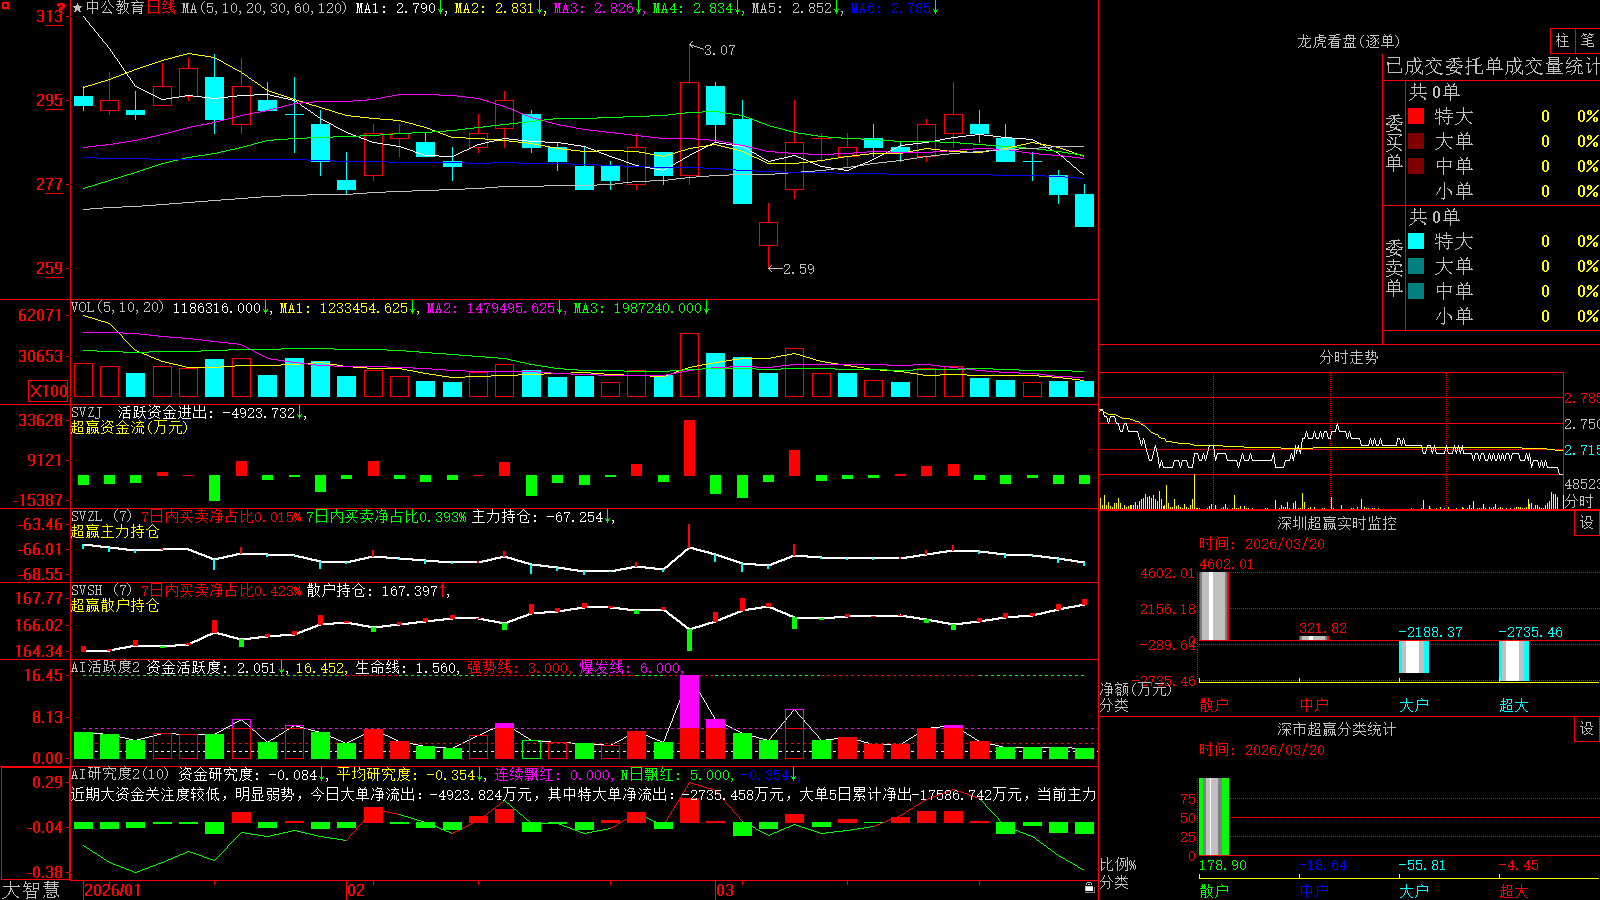Click the star icon before 中公教育
1600x900 pixels.
[78, 8]
